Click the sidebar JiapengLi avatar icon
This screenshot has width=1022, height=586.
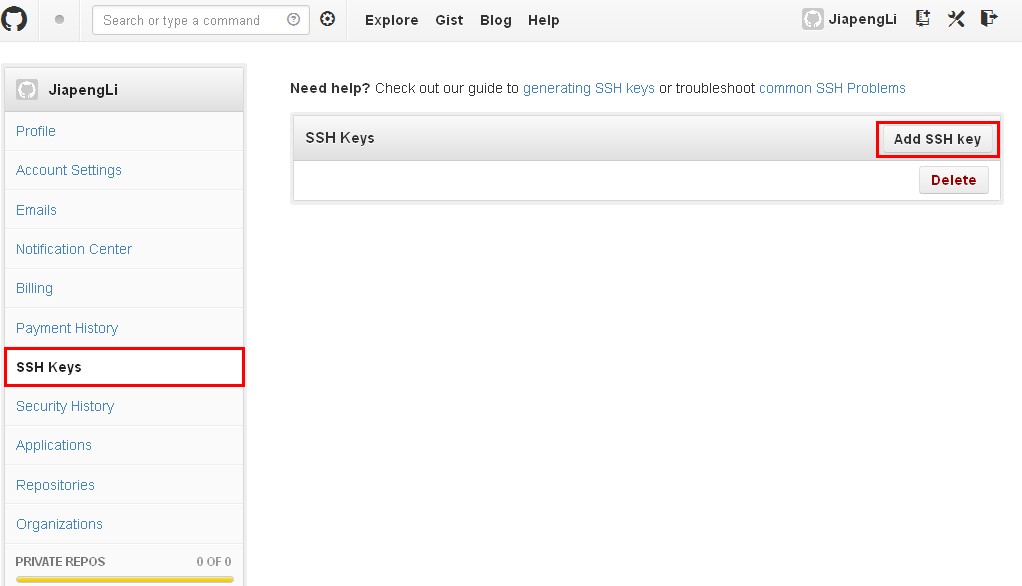coord(27,89)
